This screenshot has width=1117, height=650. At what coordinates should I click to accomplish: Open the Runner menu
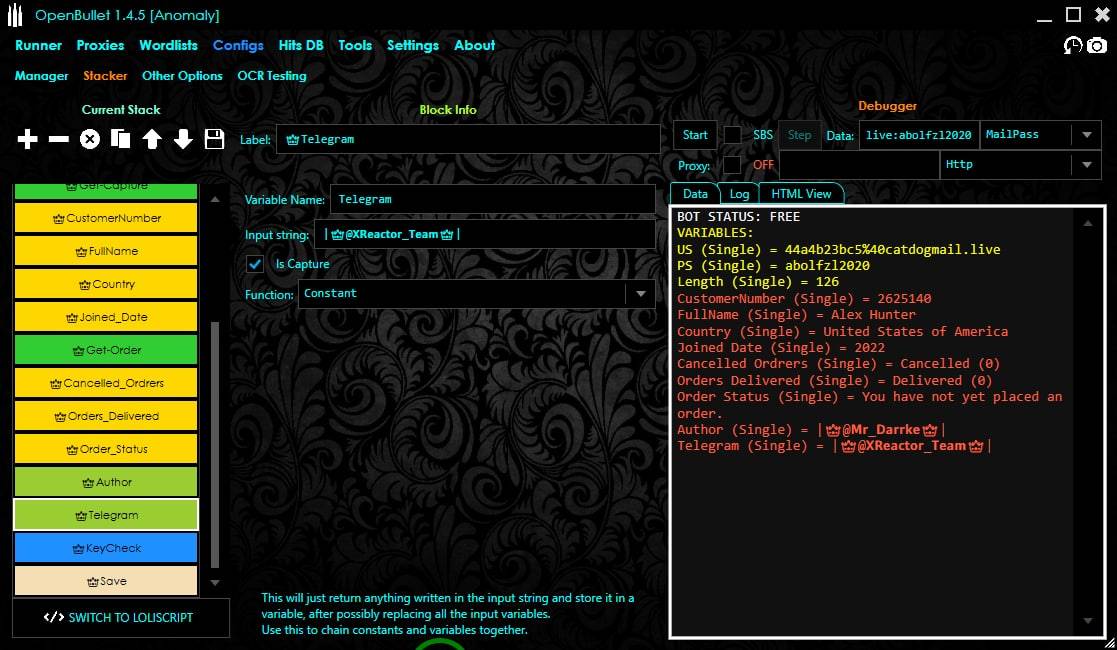tap(38, 45)
